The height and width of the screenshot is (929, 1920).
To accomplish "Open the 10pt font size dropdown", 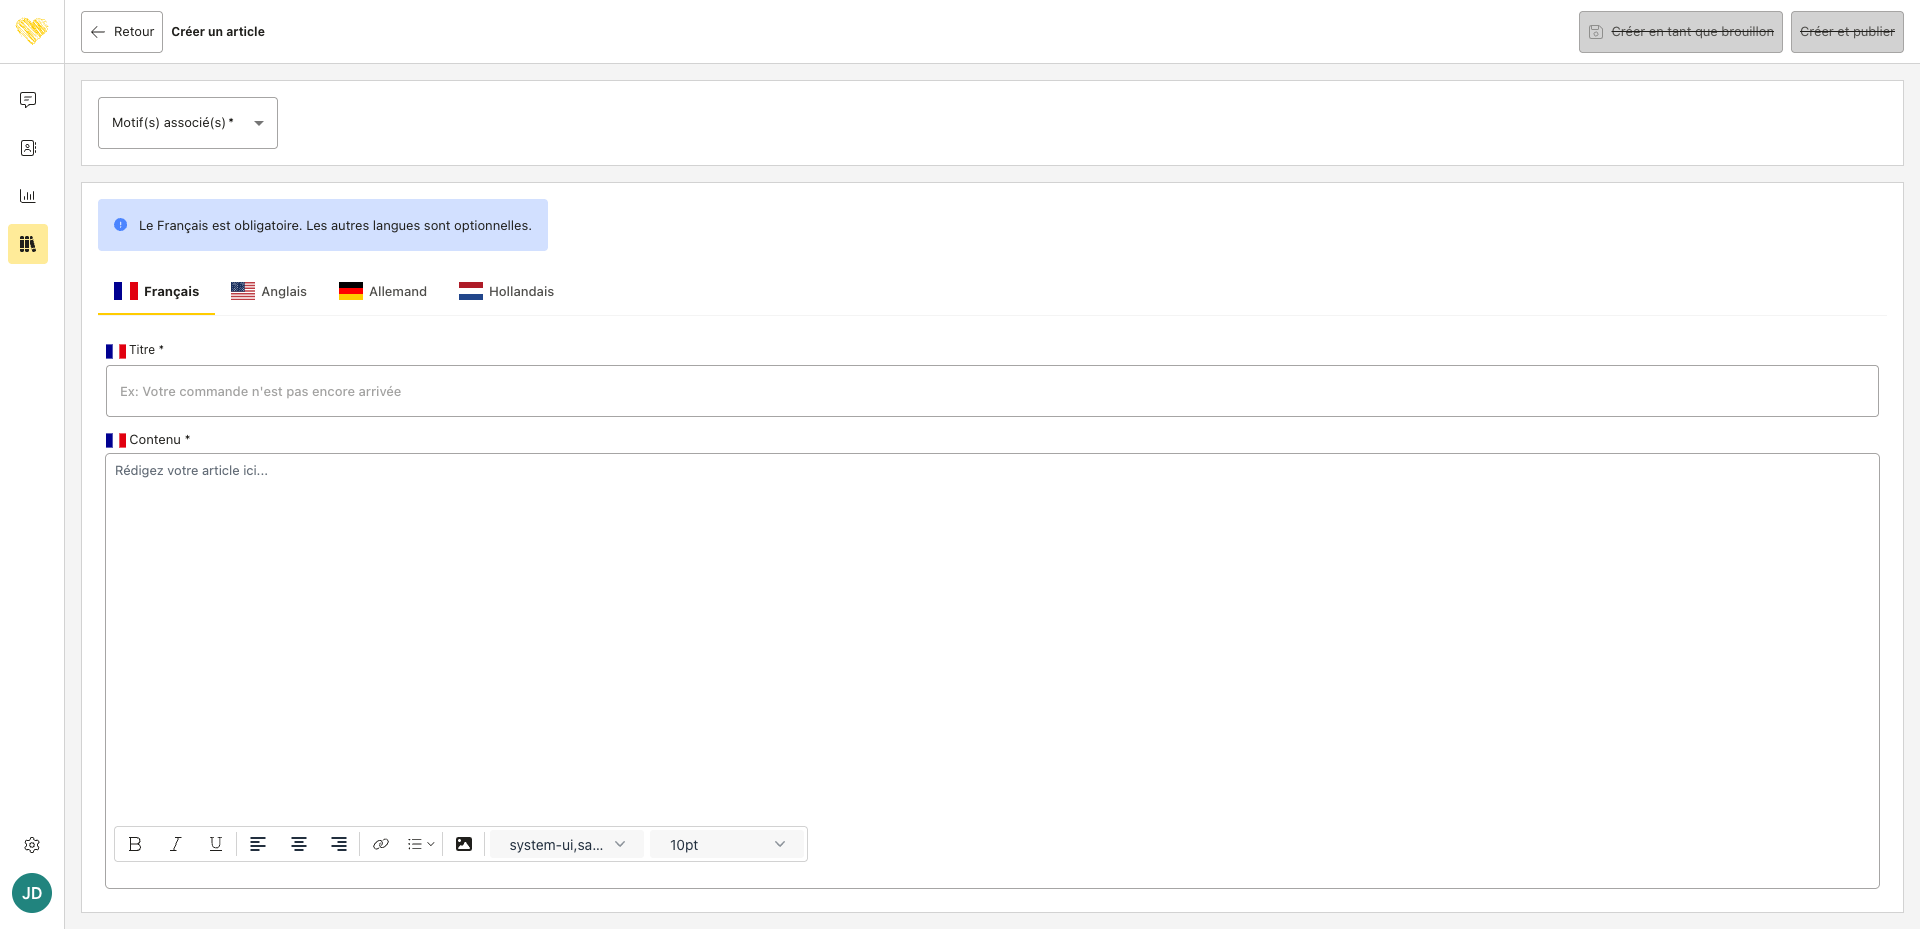I will (727, 844).
